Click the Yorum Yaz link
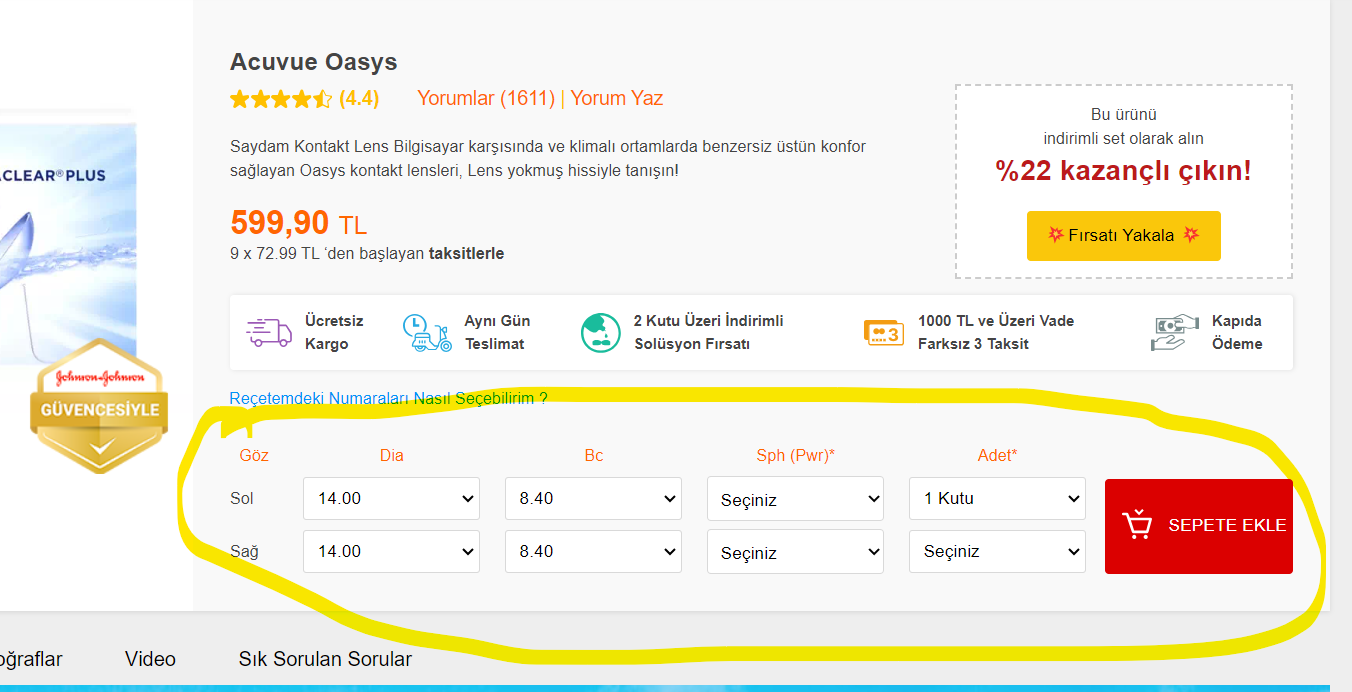Screen dimensions: 1352x692 coord(617,98)
